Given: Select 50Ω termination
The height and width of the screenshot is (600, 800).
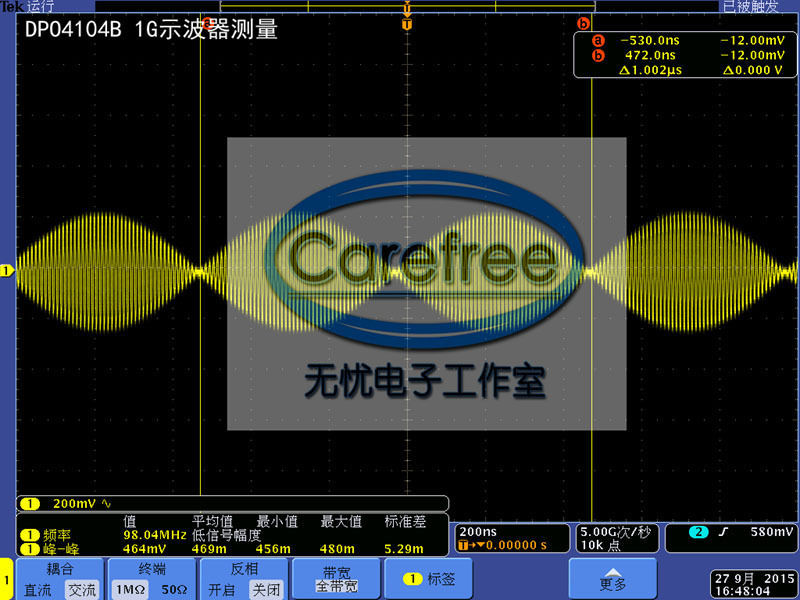Looking at the screenshot, I should (x=174, y=590).
